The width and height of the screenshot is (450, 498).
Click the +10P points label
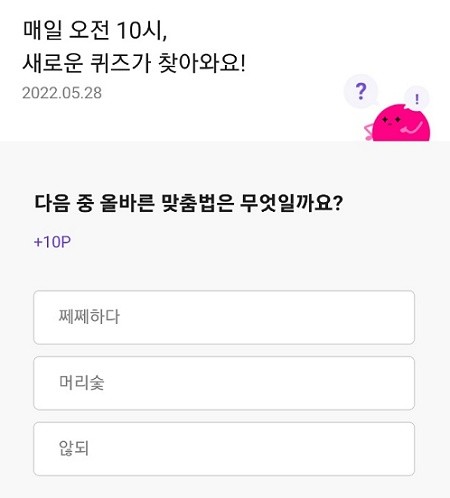52,242
